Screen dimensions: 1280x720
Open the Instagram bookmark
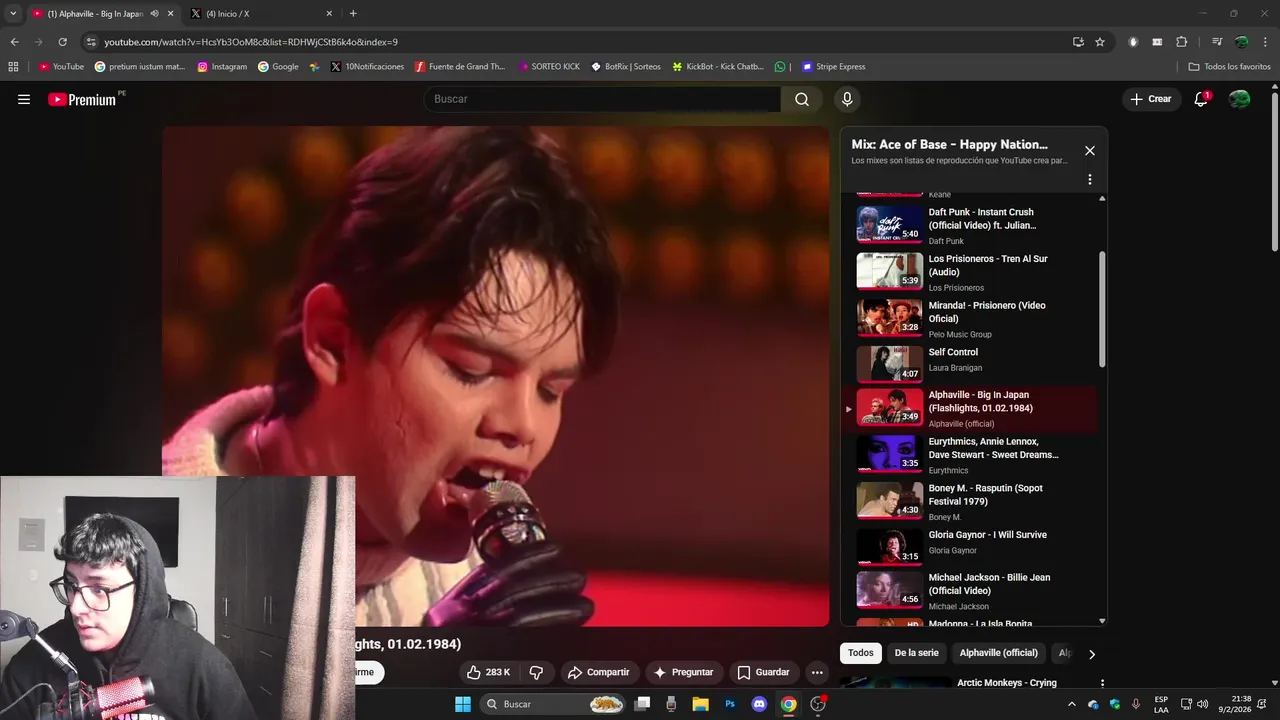point(222,67)
